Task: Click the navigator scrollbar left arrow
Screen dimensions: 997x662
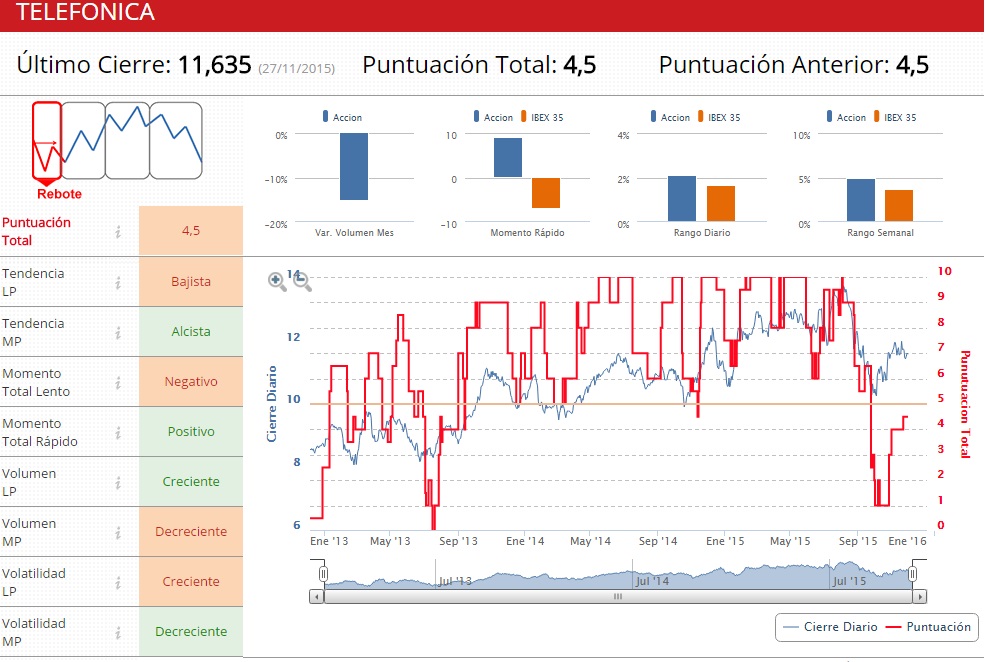Action: tap(317, 596)
